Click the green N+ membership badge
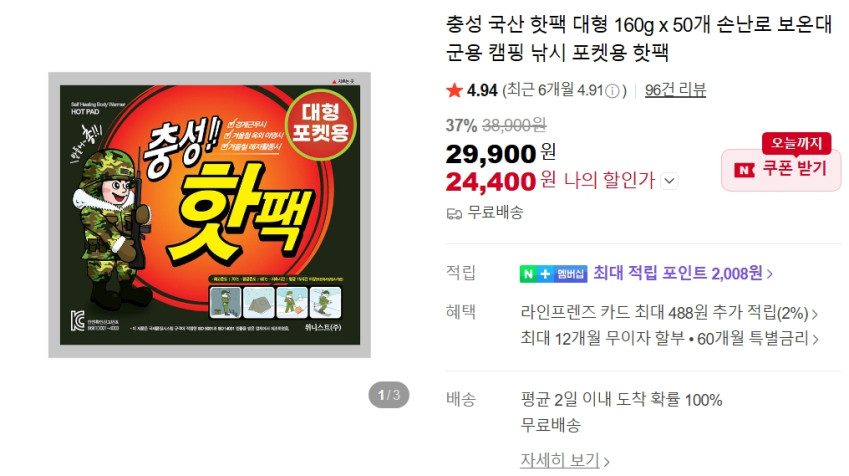 [537, 274]
